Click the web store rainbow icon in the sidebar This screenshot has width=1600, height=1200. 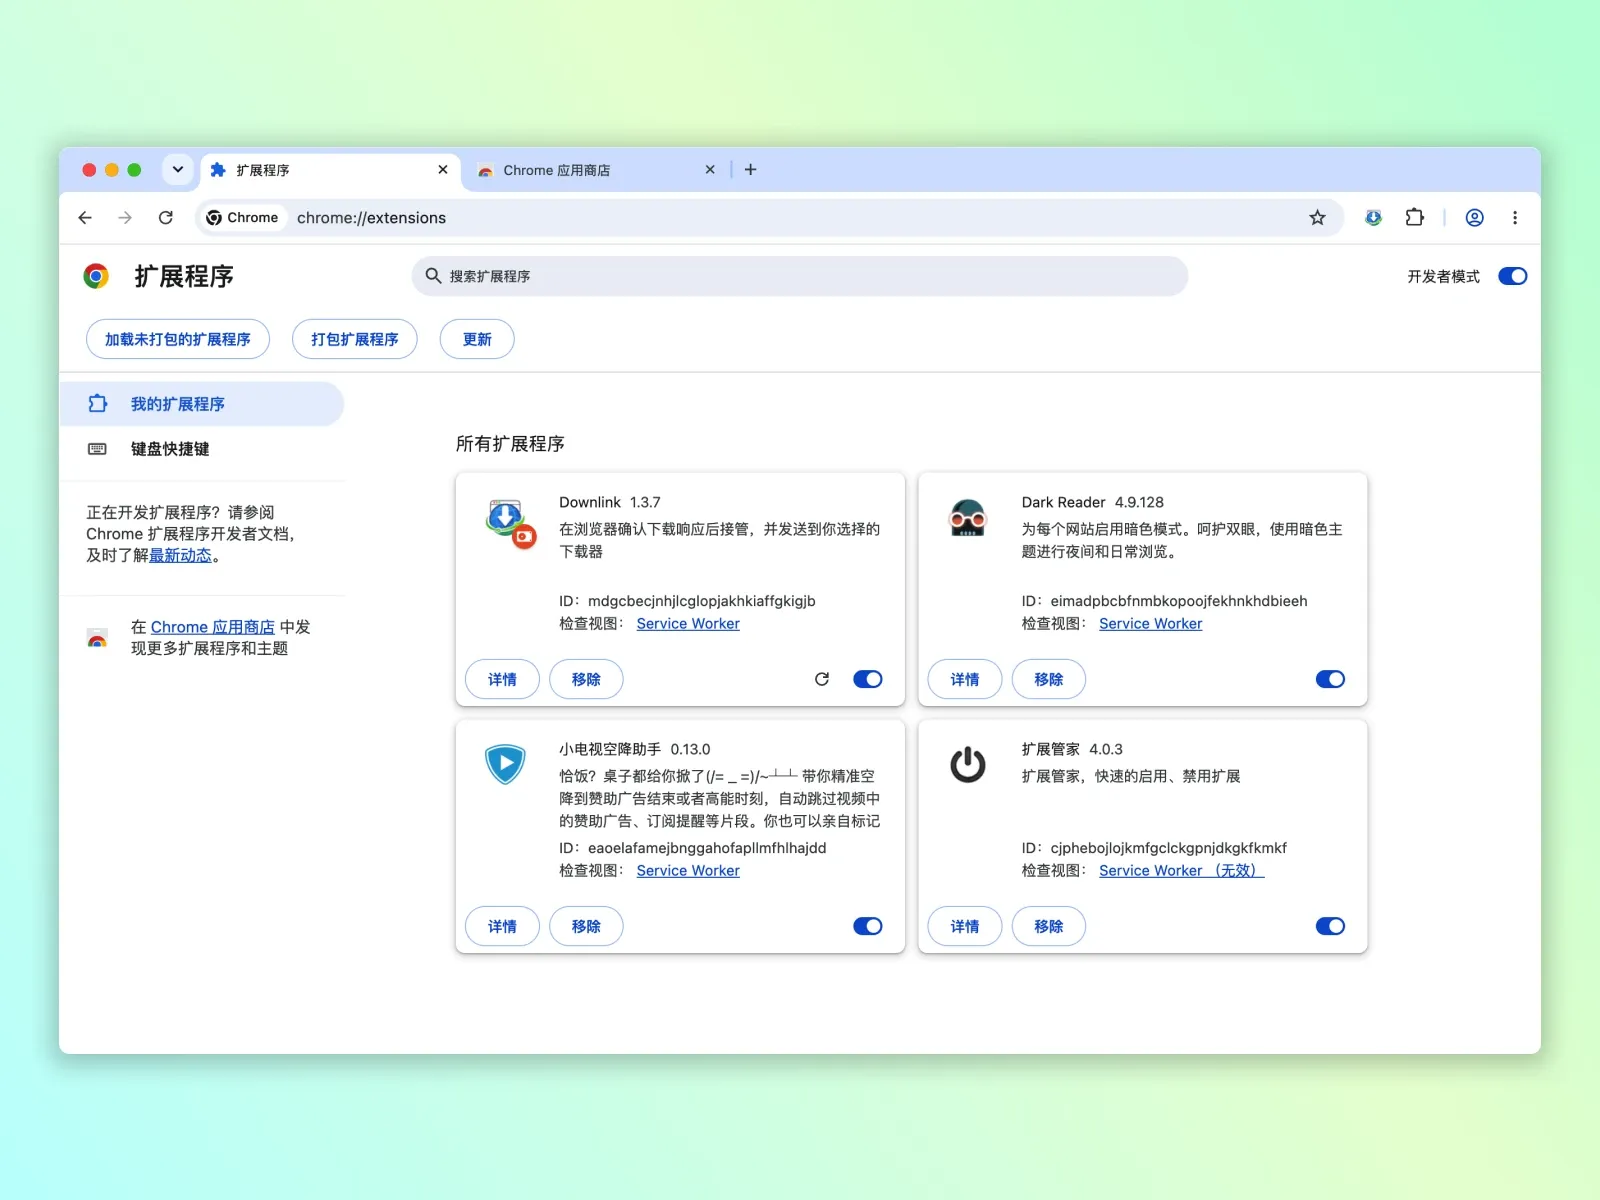pyautogui.click(x=97, y=637)
